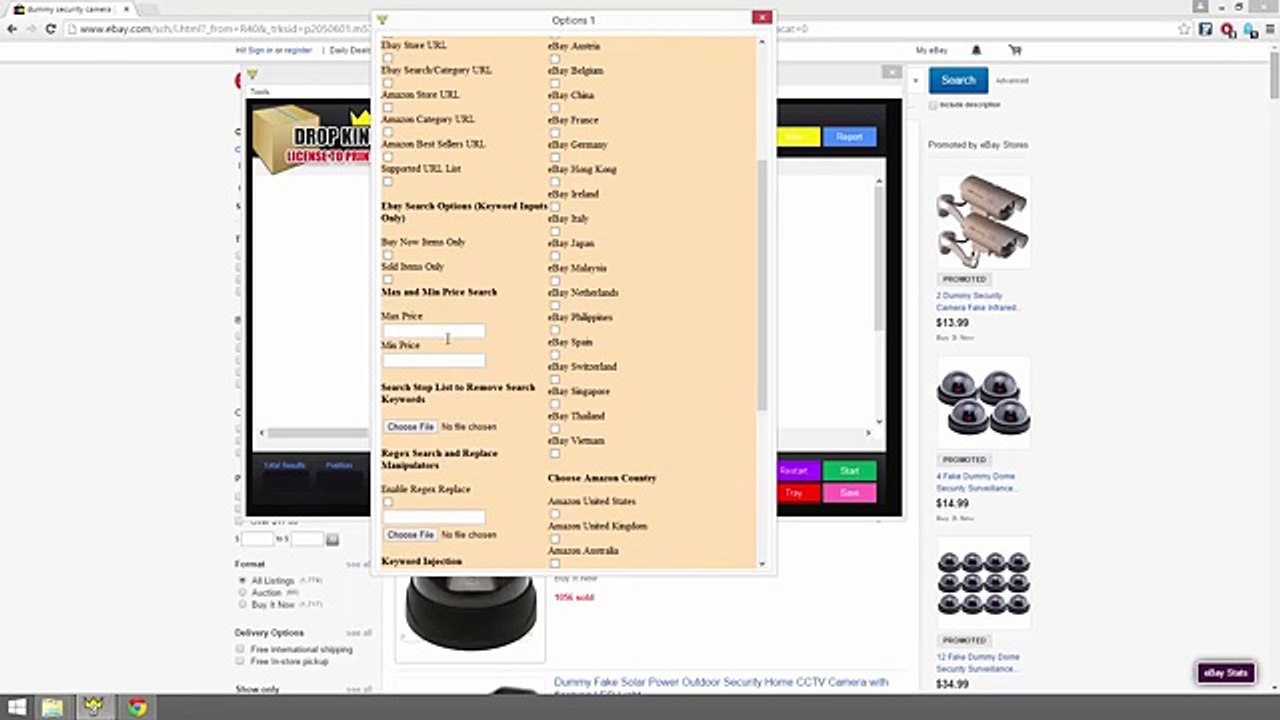Screen dimensions: 1280x720
Task: Click the Max Price input field
Action: [x=434, y=331]
